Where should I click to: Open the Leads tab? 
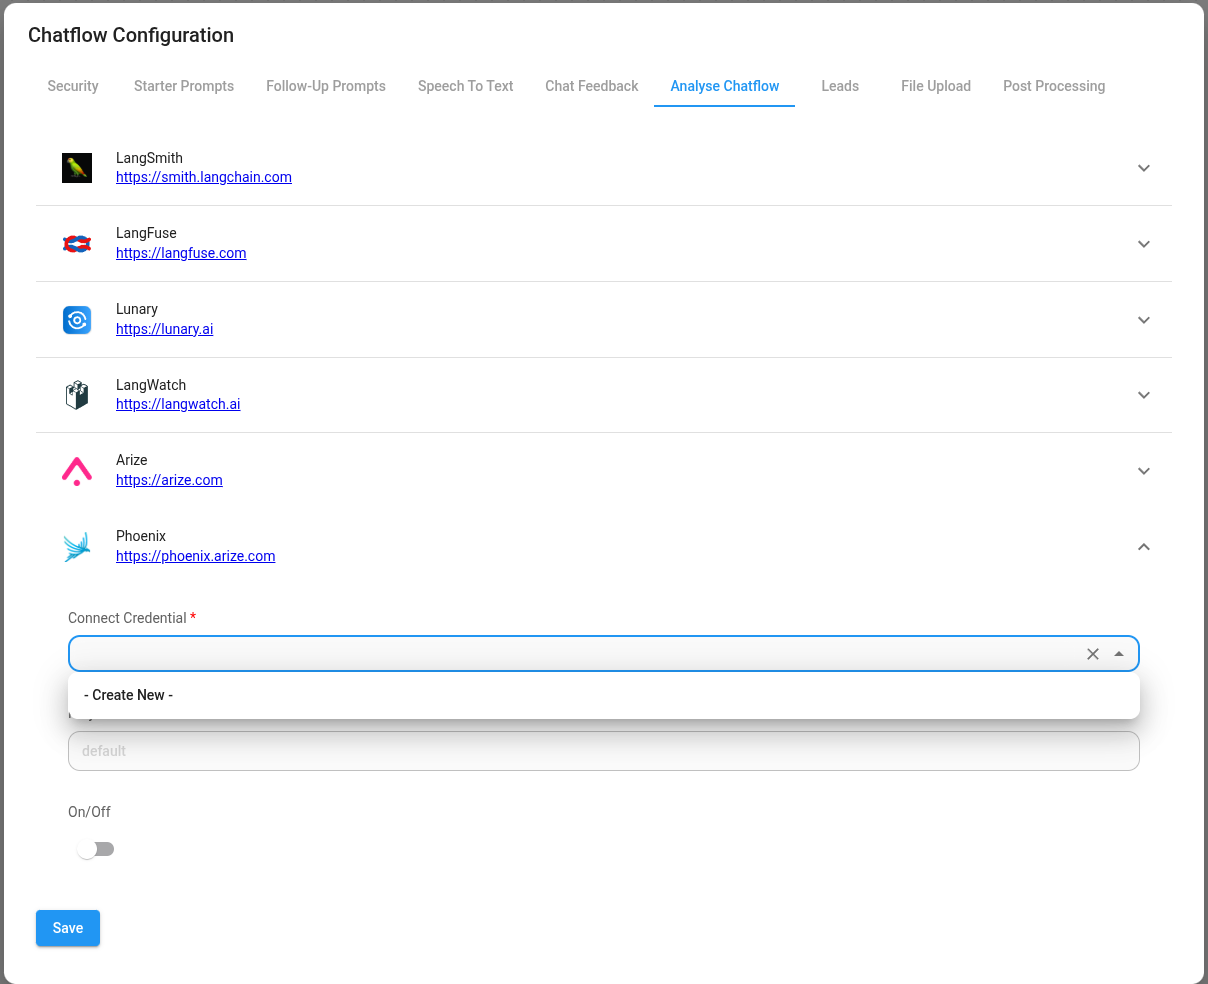pyautogui.click(x=840, y=86)
